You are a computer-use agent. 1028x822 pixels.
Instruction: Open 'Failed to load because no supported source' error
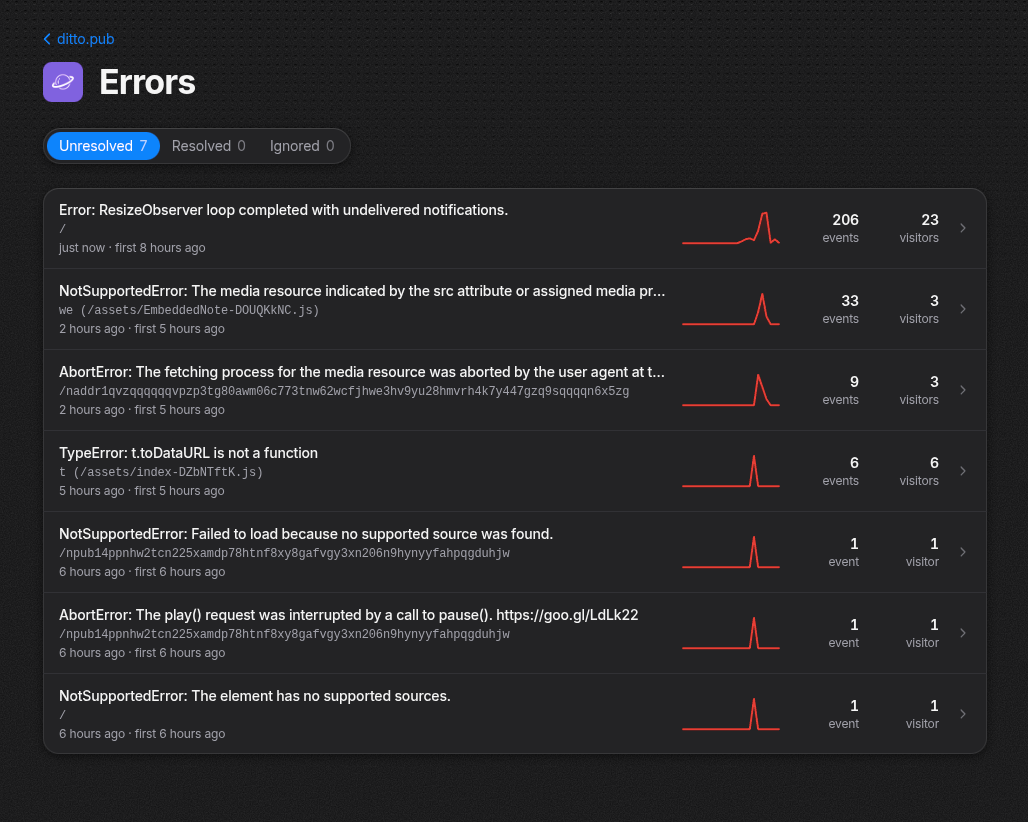pos(306,534)
